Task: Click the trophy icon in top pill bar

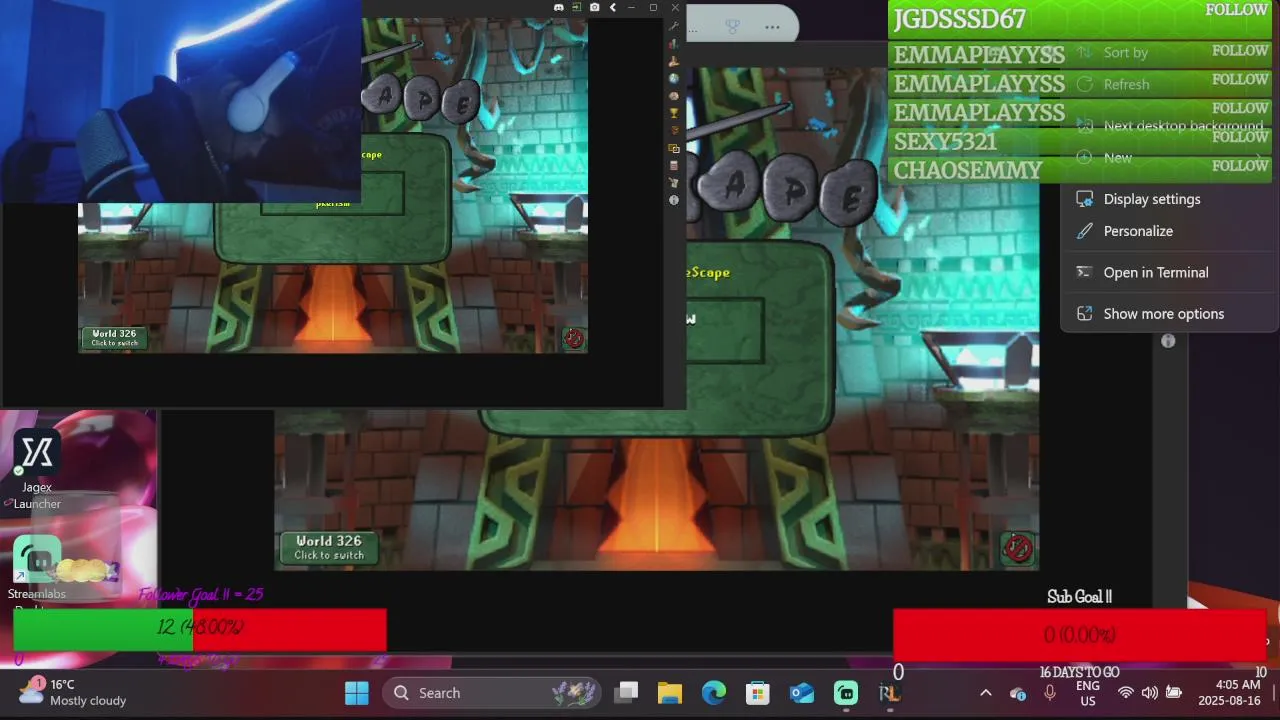Action: click(733, 26)
